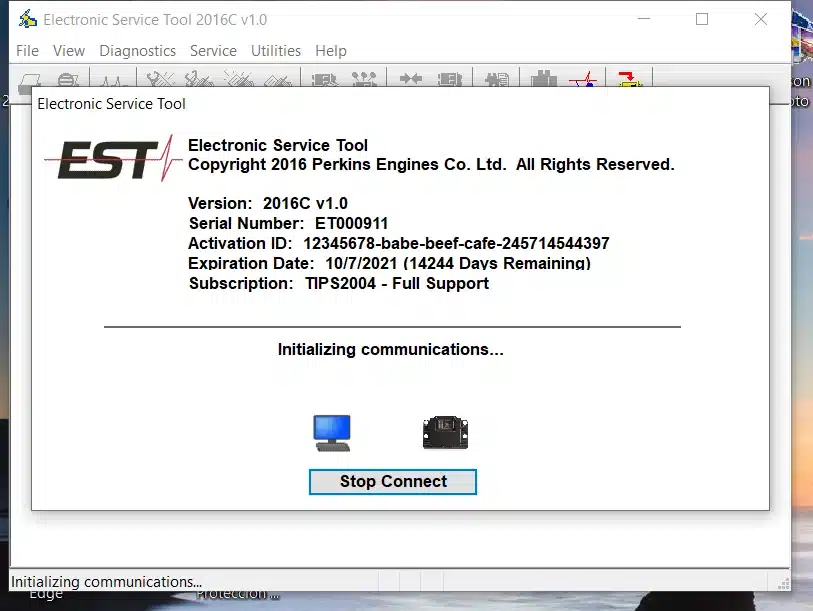Click the leftmost wrench diagnostic codes icon
The width and height of the screenshot is (813, 611).
pyautogui.click(x=159, y=80)
